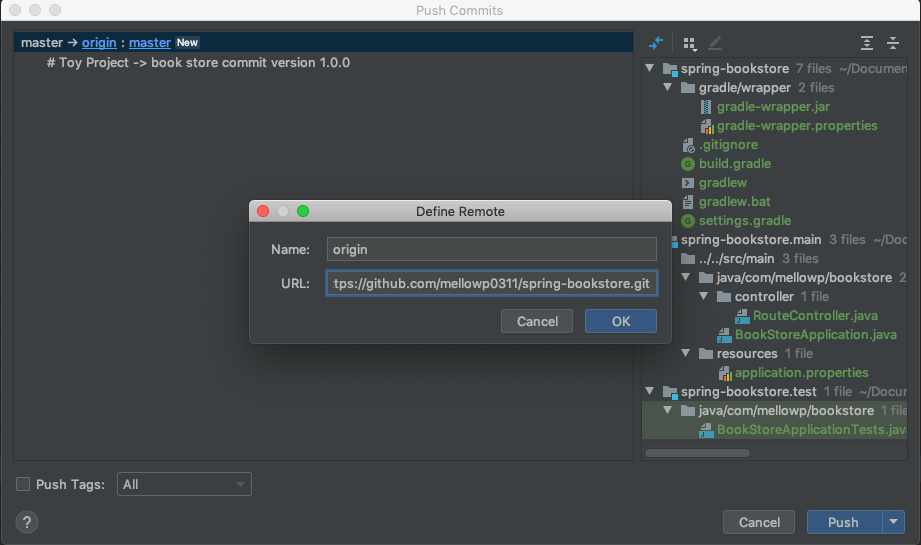
Task: Click the origin remote link
Action: 99,42
